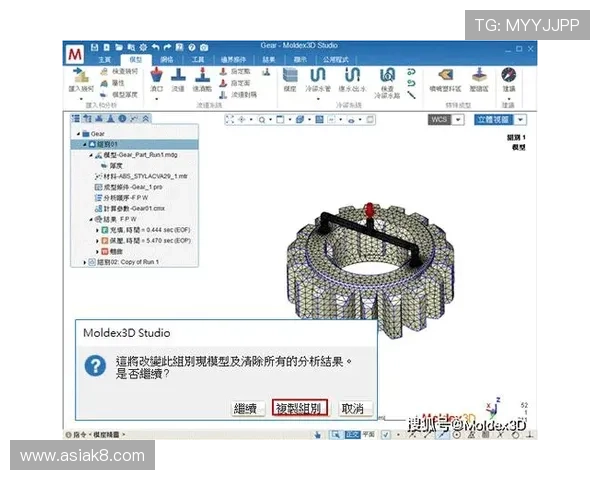Click the undo arrow icon

coord(155,47)
